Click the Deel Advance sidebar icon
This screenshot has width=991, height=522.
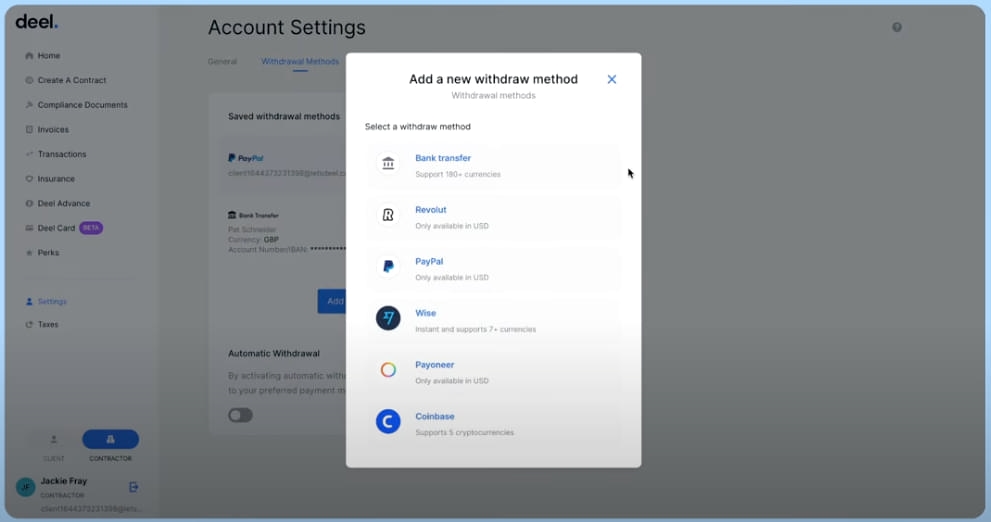pyautogui.click(x=29, y=203)
